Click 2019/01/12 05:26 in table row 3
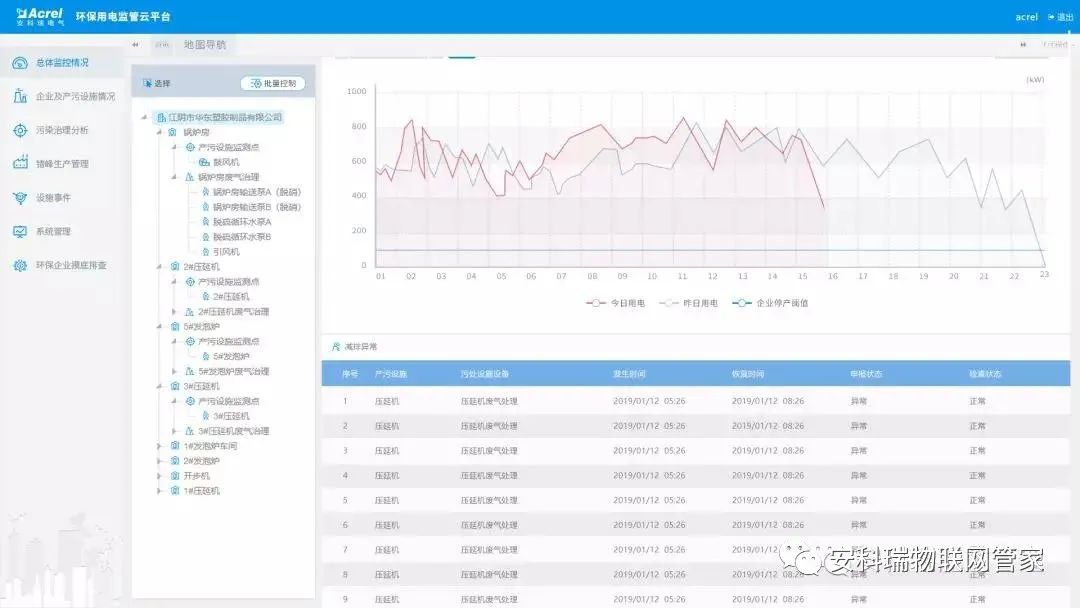 point(649,451)
